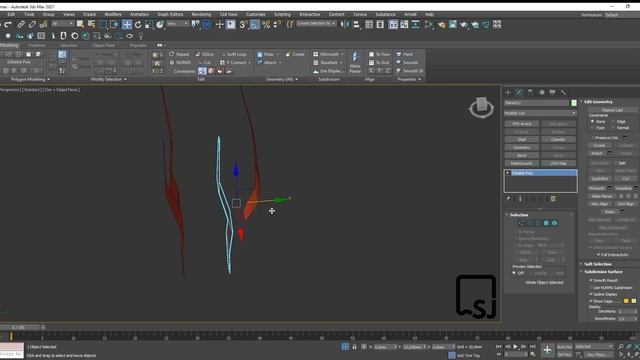Click the Chamfer modifier button
Viewport: 640px width, 360px height.
coord(558,140)
